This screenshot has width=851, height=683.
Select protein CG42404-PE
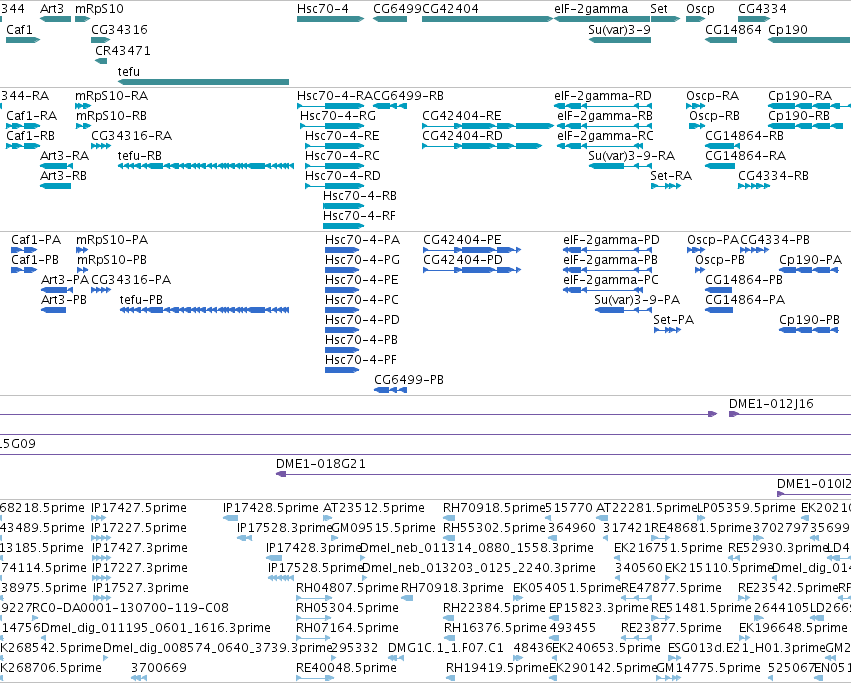(x=472, y=250)
